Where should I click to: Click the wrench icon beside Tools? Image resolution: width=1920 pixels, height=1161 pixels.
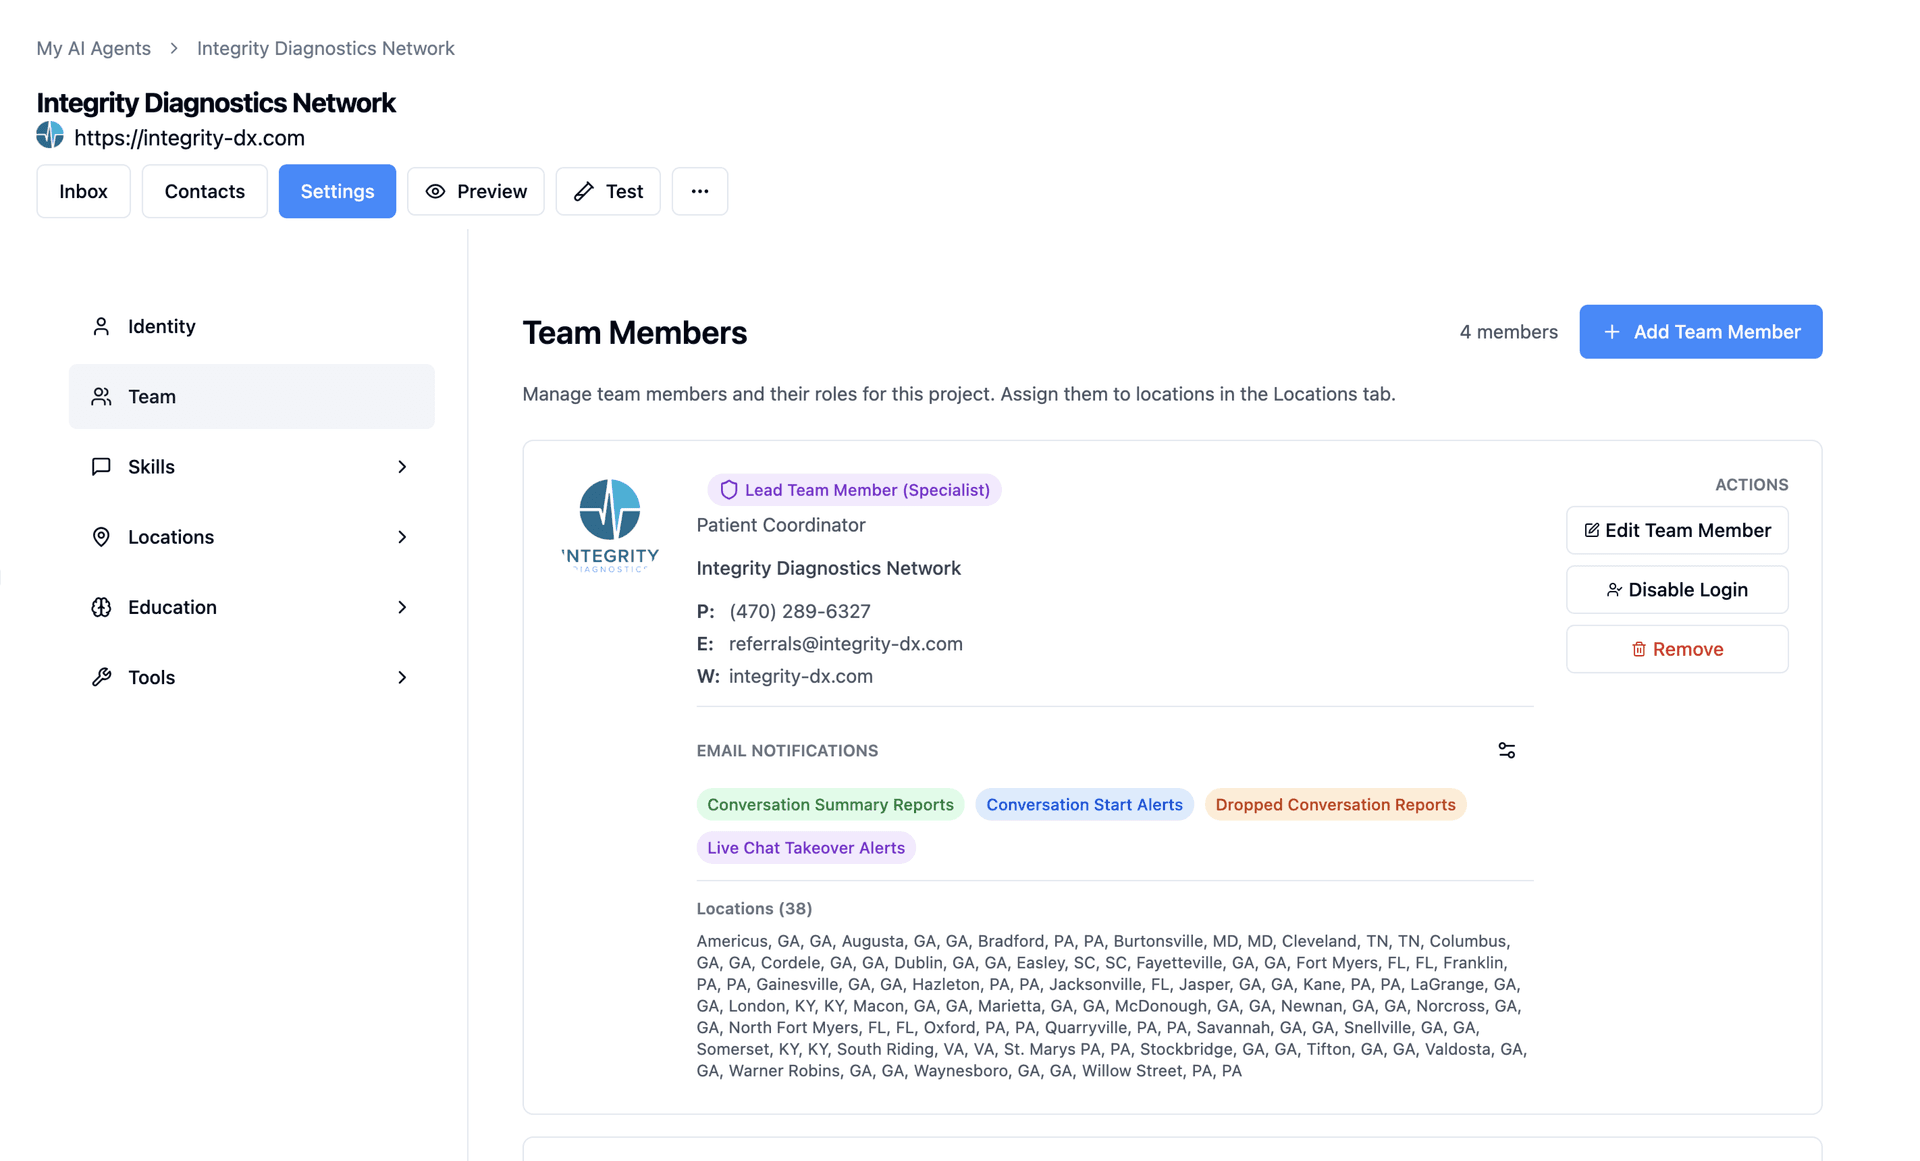(x=101, y=677)
